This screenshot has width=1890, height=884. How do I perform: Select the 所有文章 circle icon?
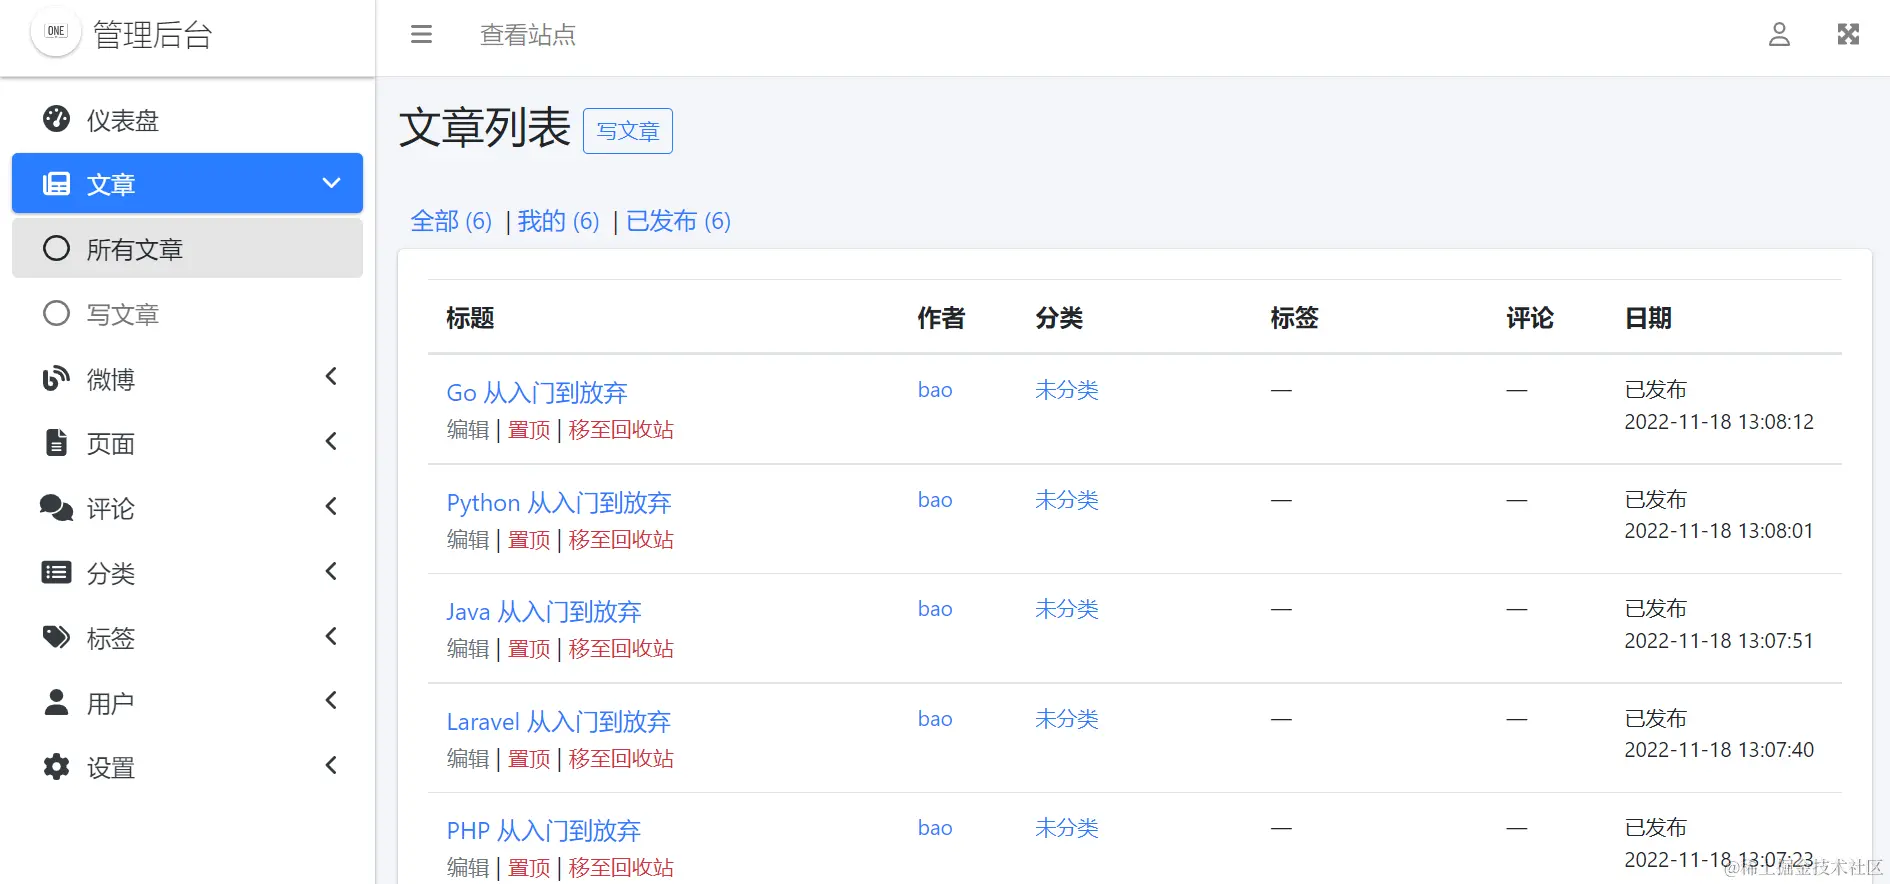point(56,249)
